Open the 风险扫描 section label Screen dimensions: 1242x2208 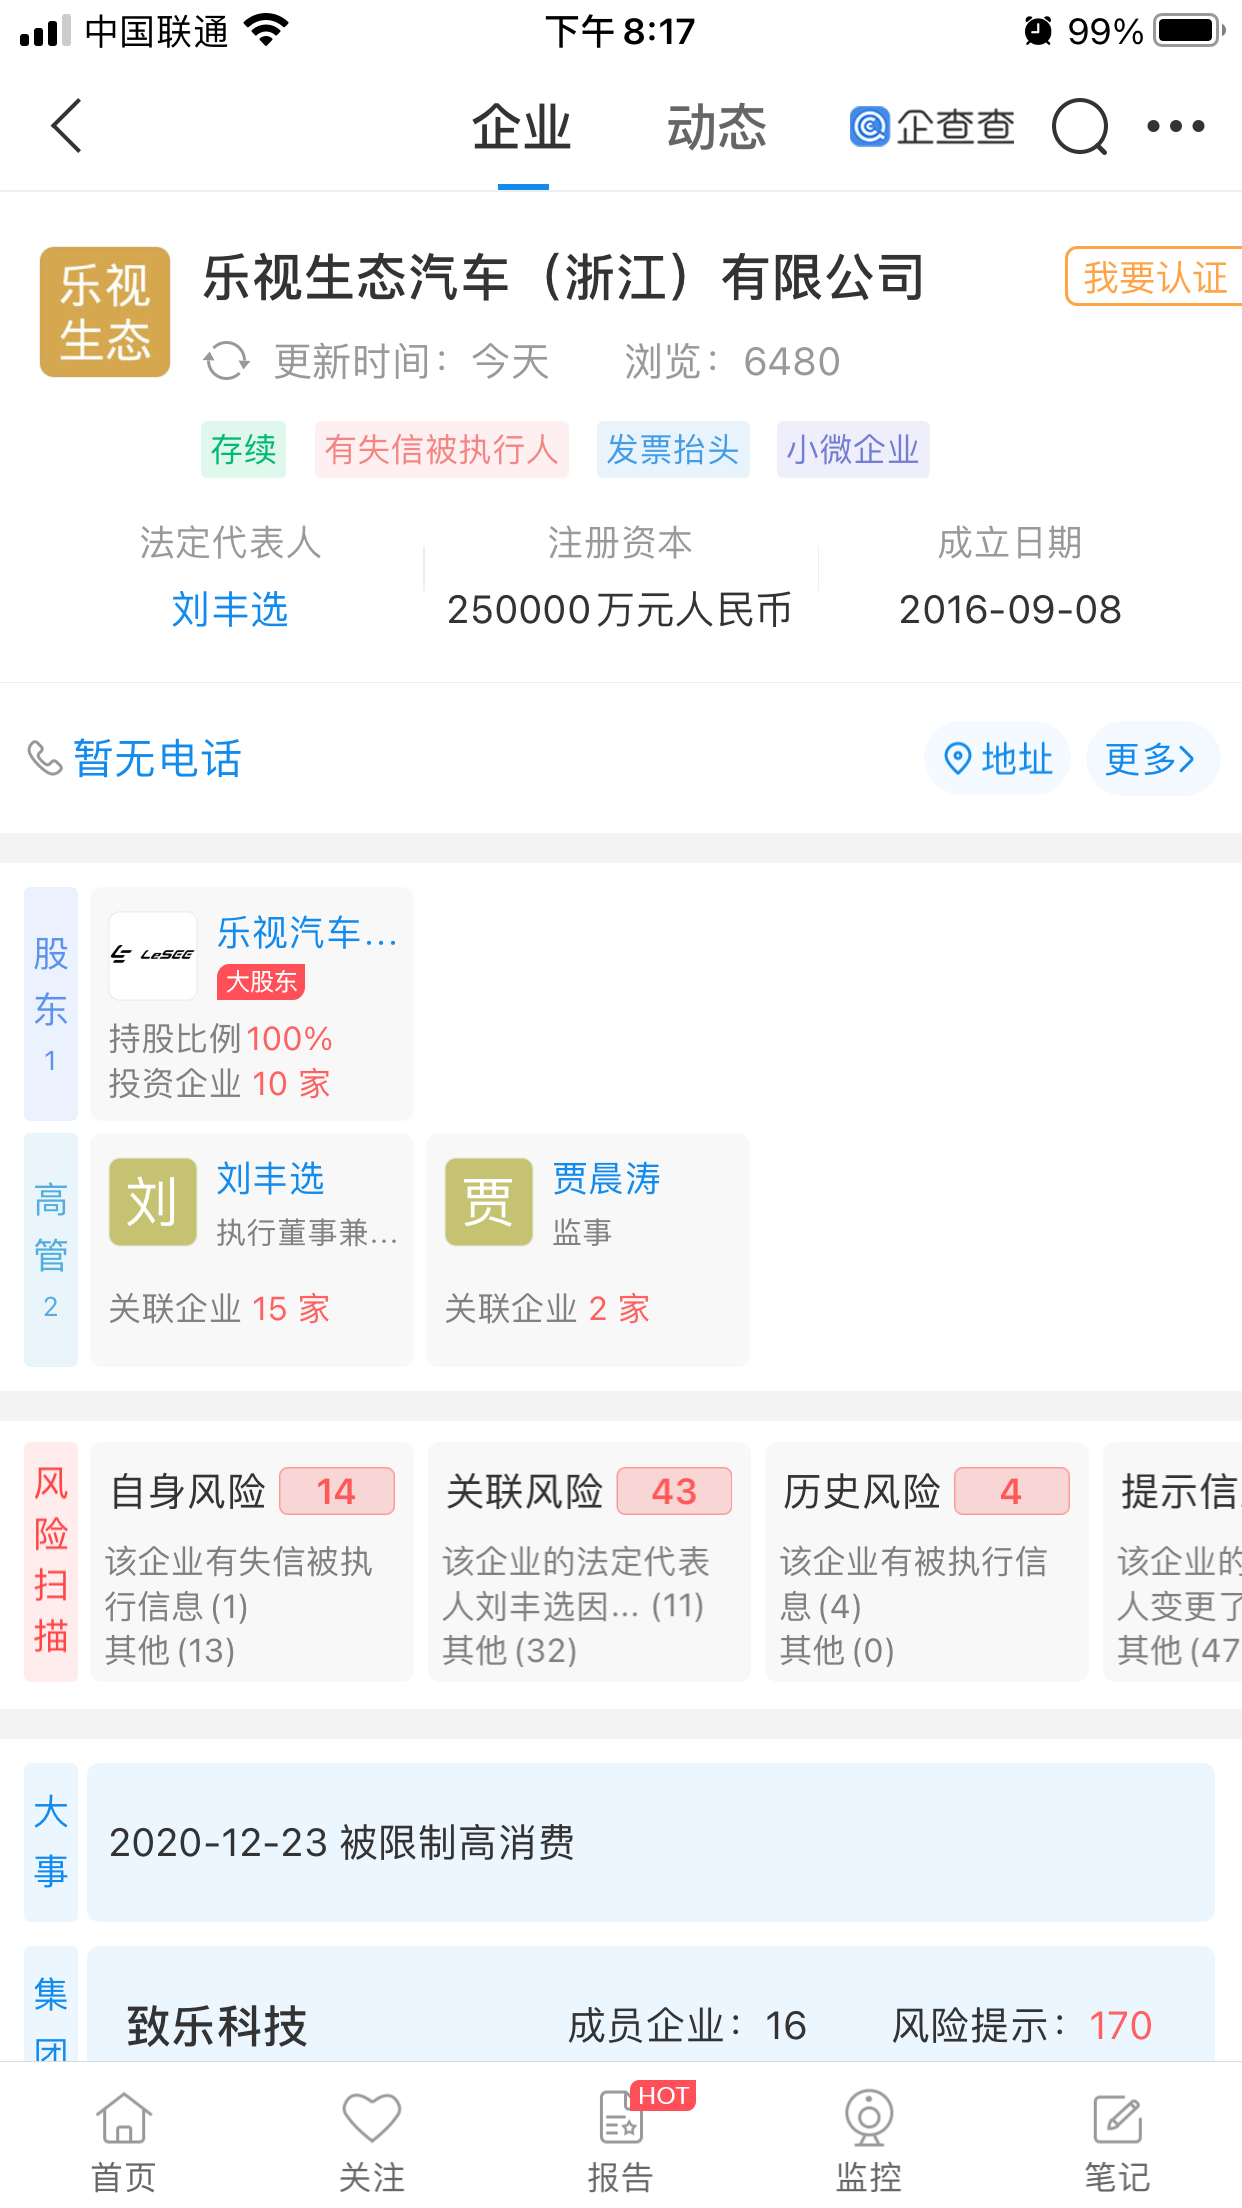click(x=51, y=1561)
